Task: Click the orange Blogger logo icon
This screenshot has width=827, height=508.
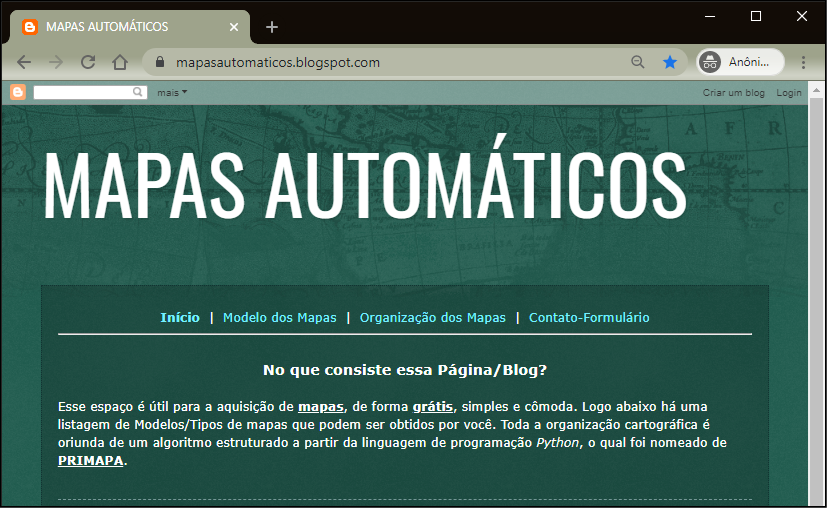Action: point(18,93)
